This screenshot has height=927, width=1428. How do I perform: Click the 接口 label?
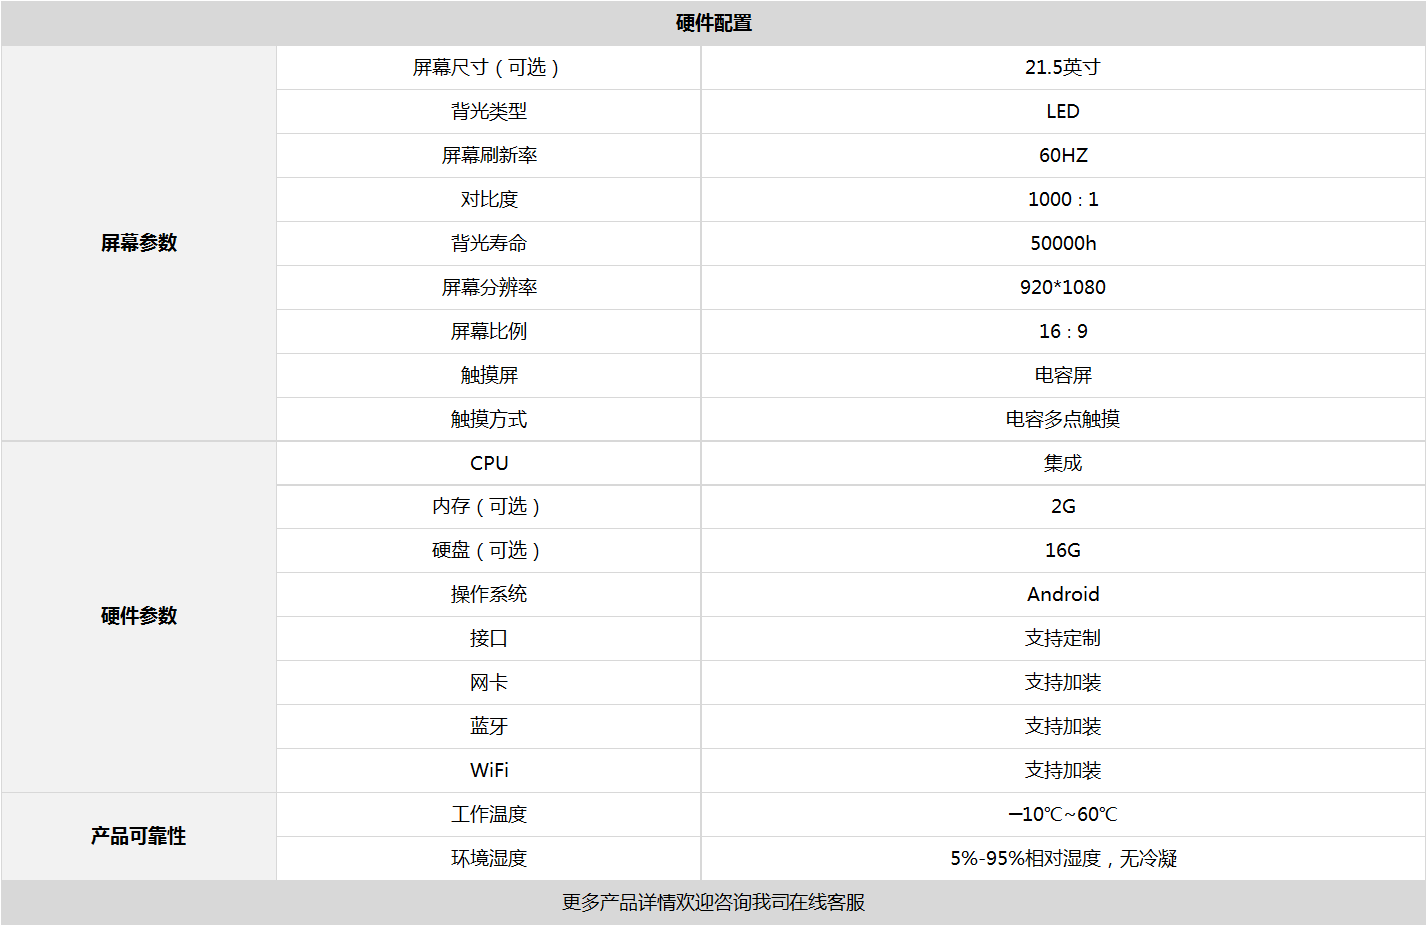click(x=489, y=638)
